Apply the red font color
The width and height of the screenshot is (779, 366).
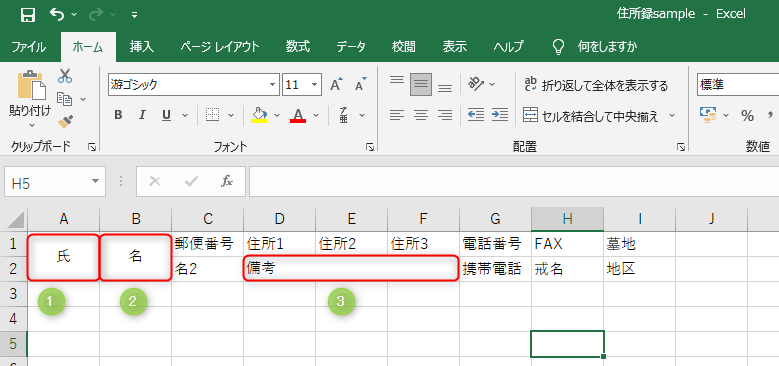298,115
